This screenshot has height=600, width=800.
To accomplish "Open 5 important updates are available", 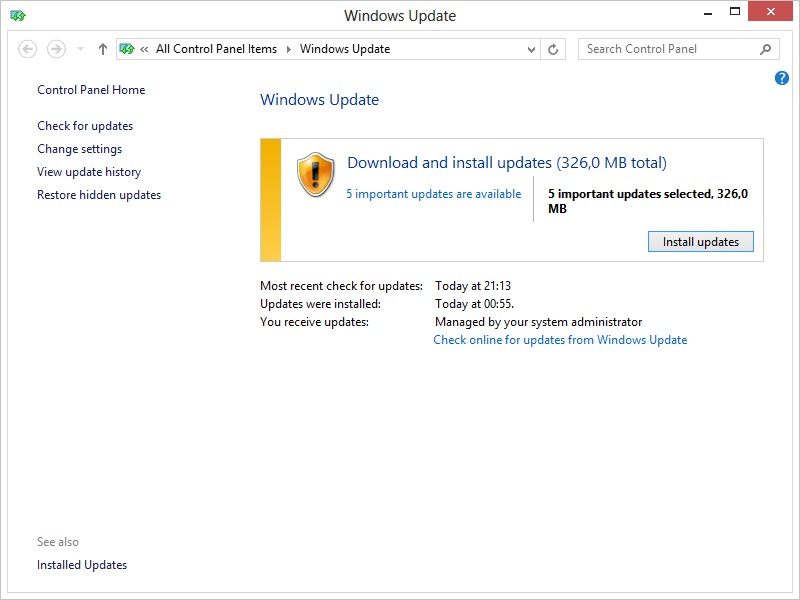I will point(434,194).
